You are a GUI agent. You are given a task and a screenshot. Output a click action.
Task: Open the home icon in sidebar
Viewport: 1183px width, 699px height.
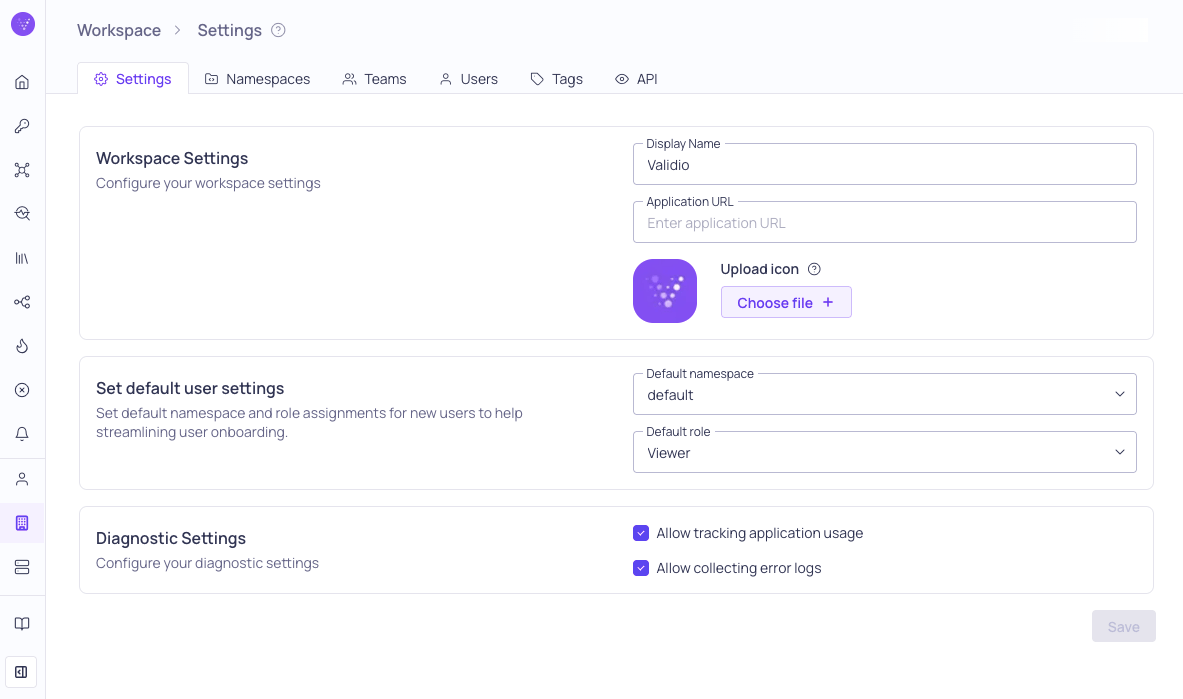click(x=22, y=82)
